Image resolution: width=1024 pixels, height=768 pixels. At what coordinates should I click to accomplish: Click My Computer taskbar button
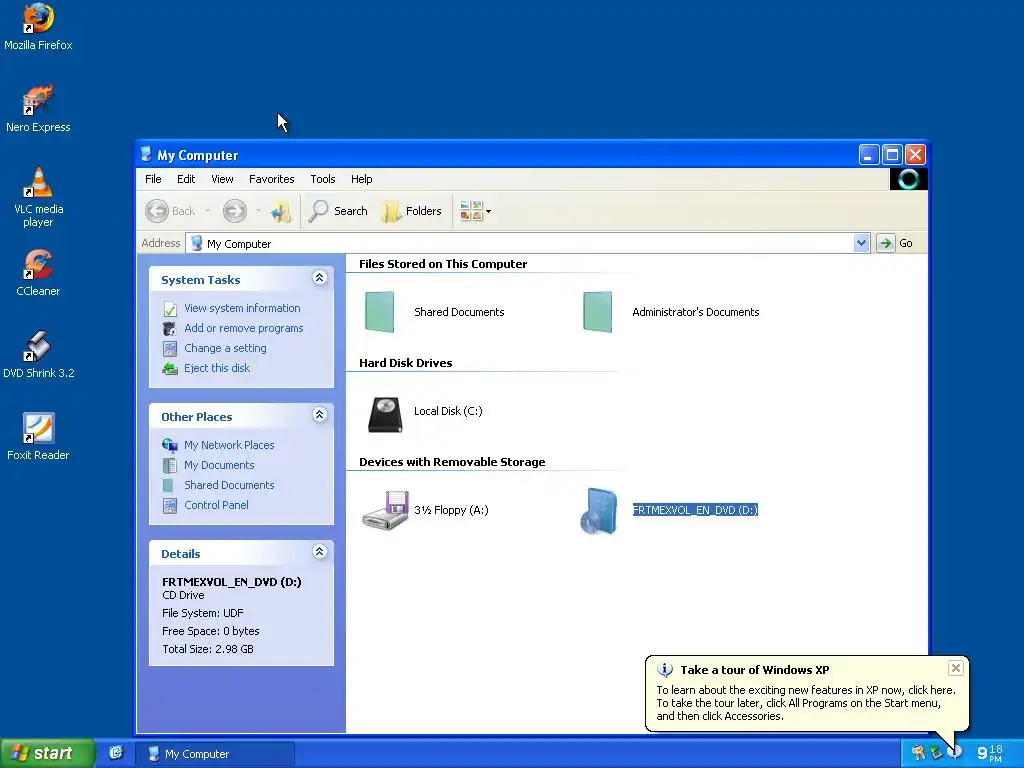215,754
